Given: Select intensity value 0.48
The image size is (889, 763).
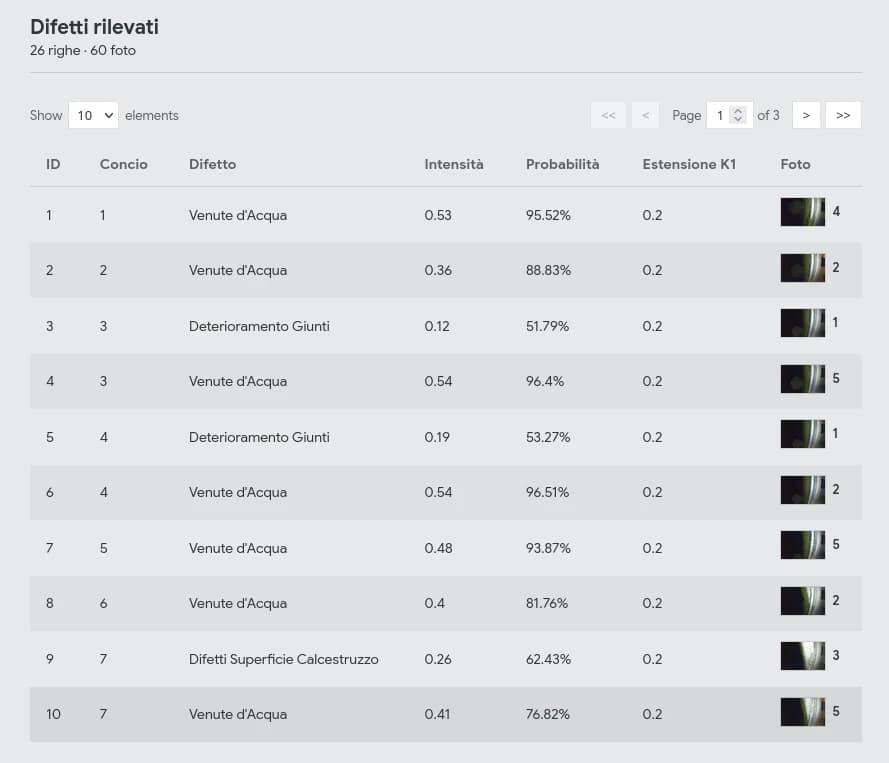Looking at the screenshot, I should click(438, 549).
